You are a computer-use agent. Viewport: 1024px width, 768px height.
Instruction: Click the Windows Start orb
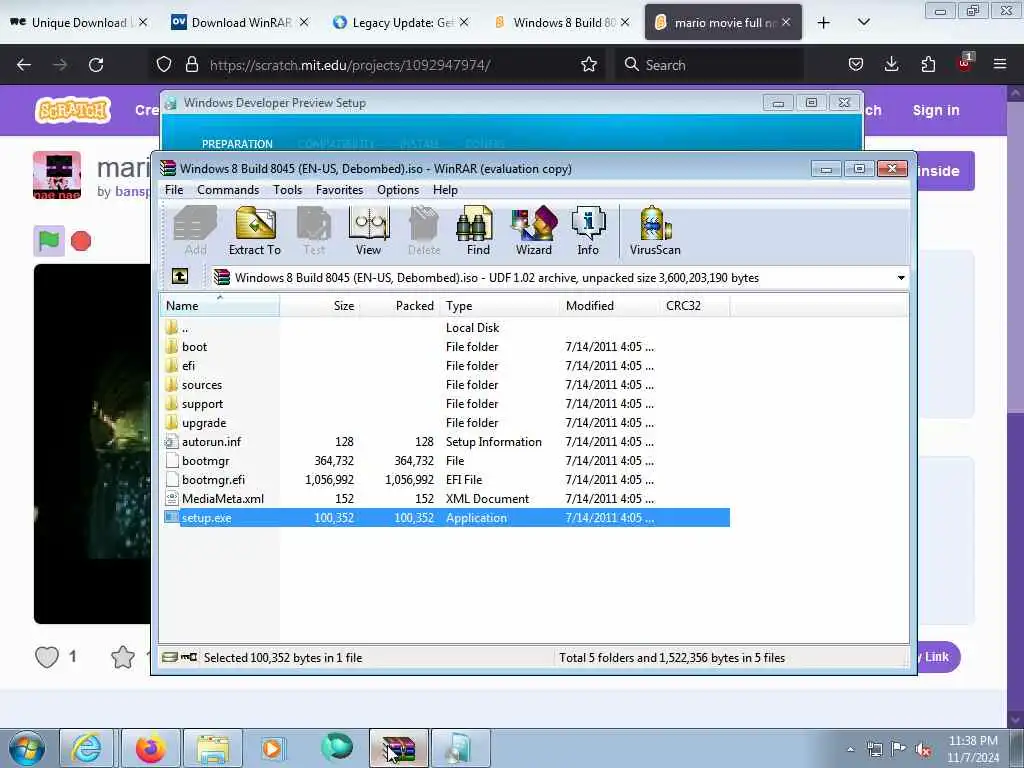[x=27, y=749]
